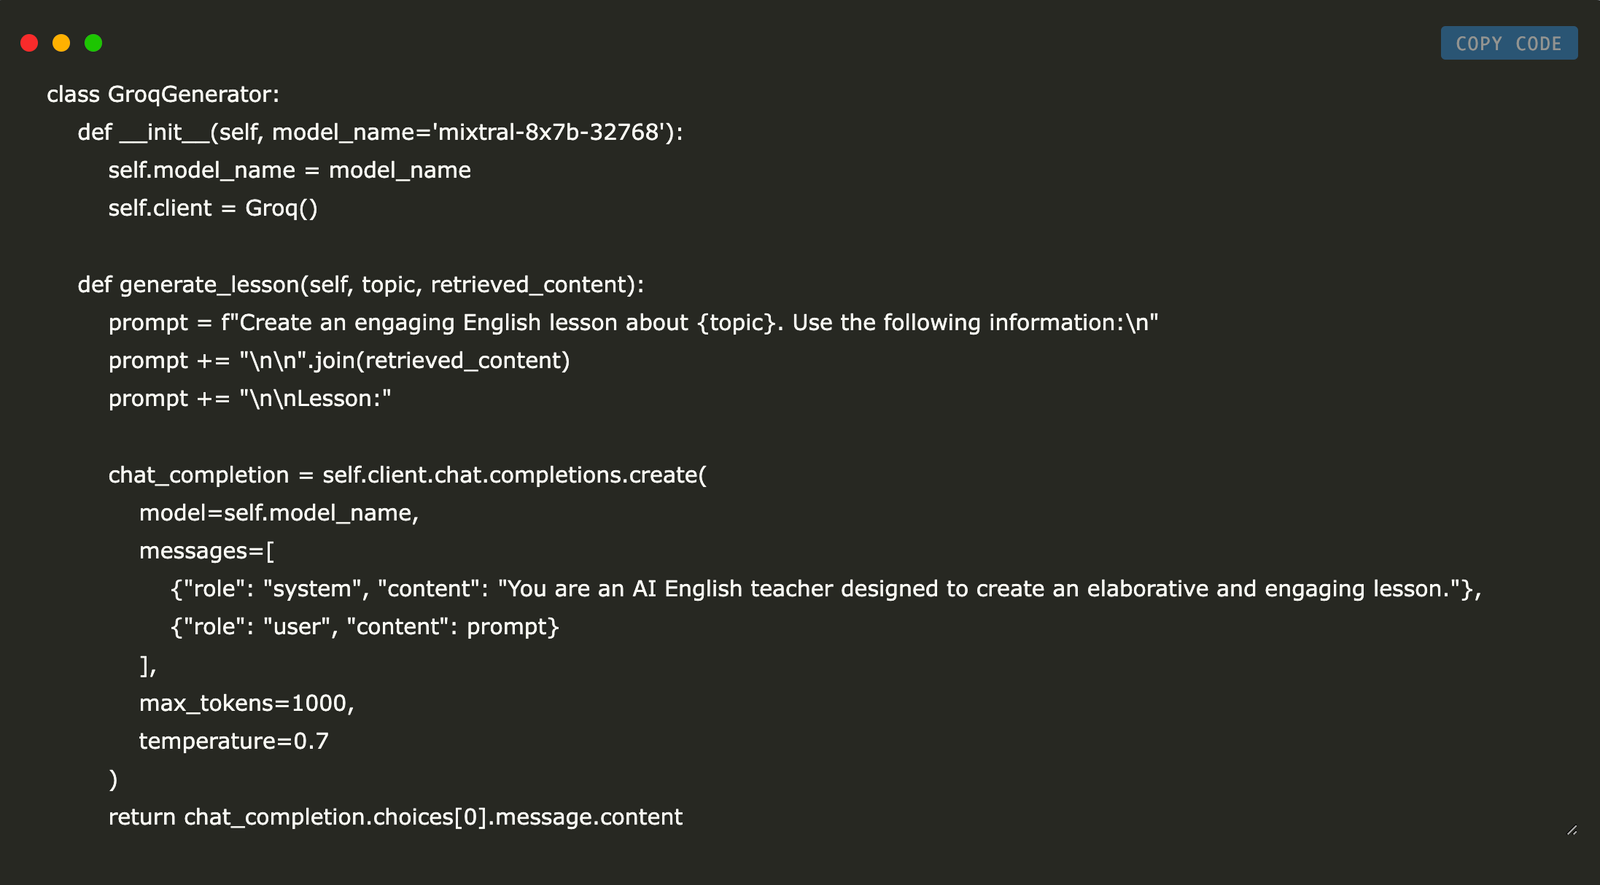Image resolution: width=1600 pixels, height=885 pixels.
Task: Click the 'self.client = Groq()' line
Action: click(213, 208)
